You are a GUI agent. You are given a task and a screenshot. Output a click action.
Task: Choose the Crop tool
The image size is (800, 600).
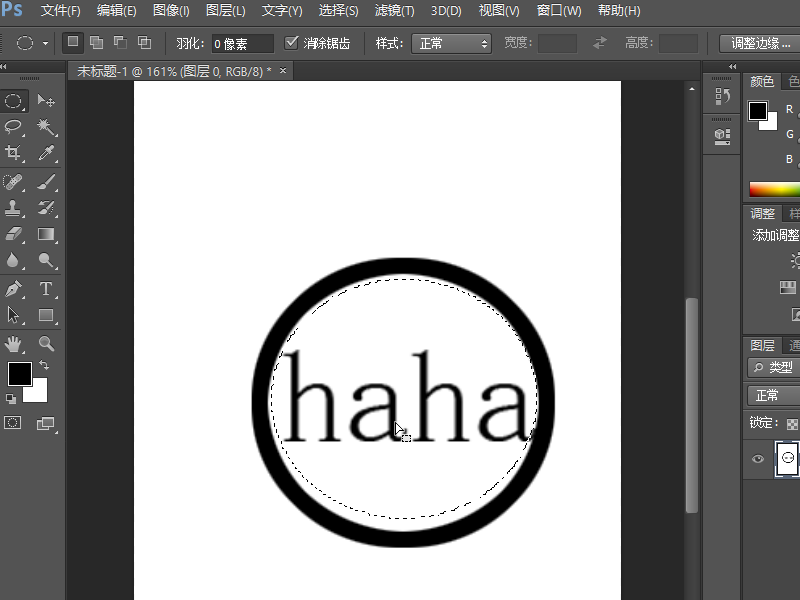click(14, 153)
